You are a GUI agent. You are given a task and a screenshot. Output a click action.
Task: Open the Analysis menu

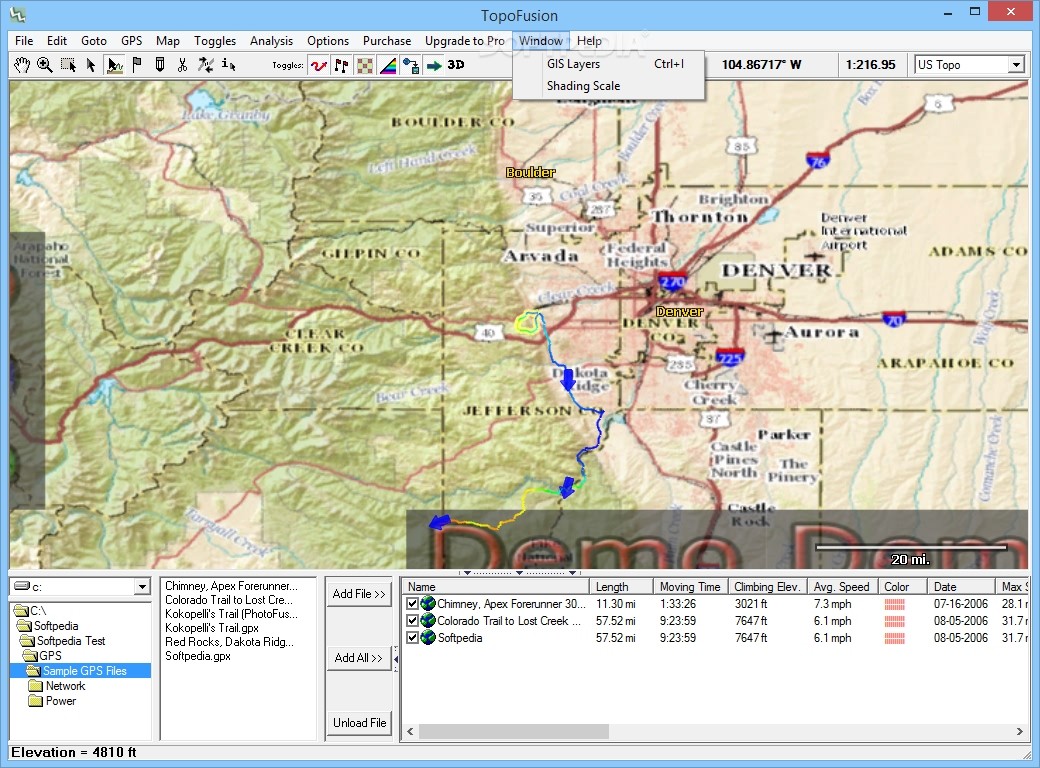(x=271, y=41)
